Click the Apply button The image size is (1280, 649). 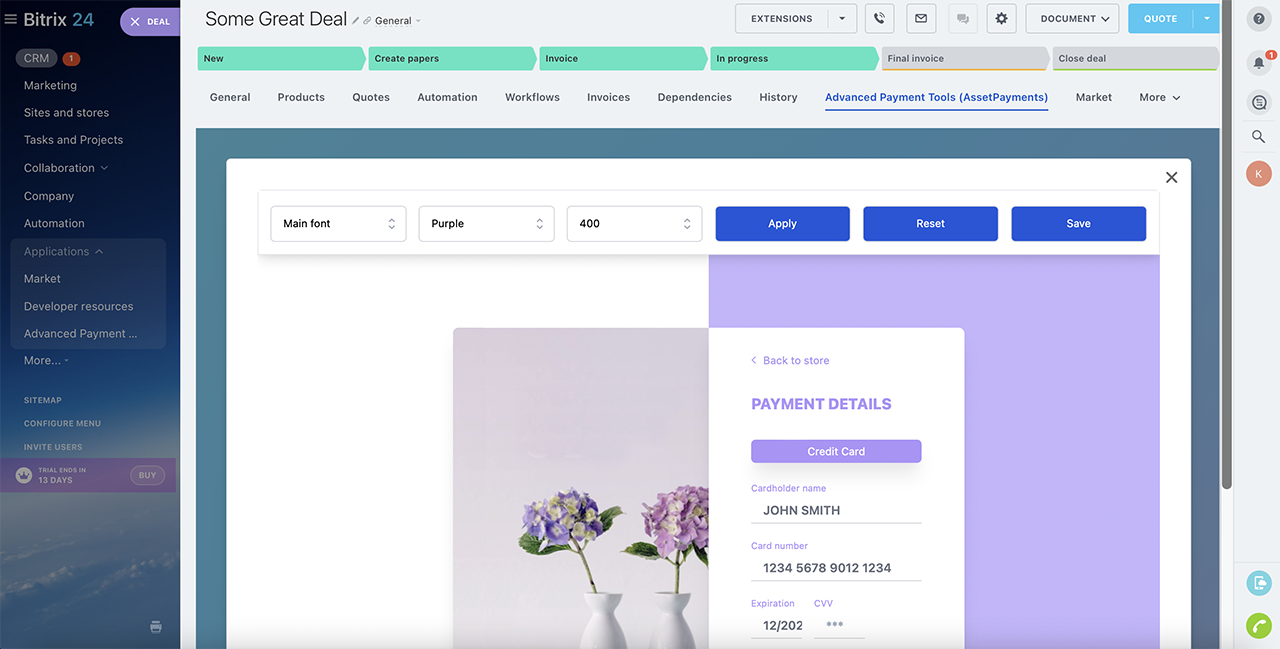click(782, 224)
